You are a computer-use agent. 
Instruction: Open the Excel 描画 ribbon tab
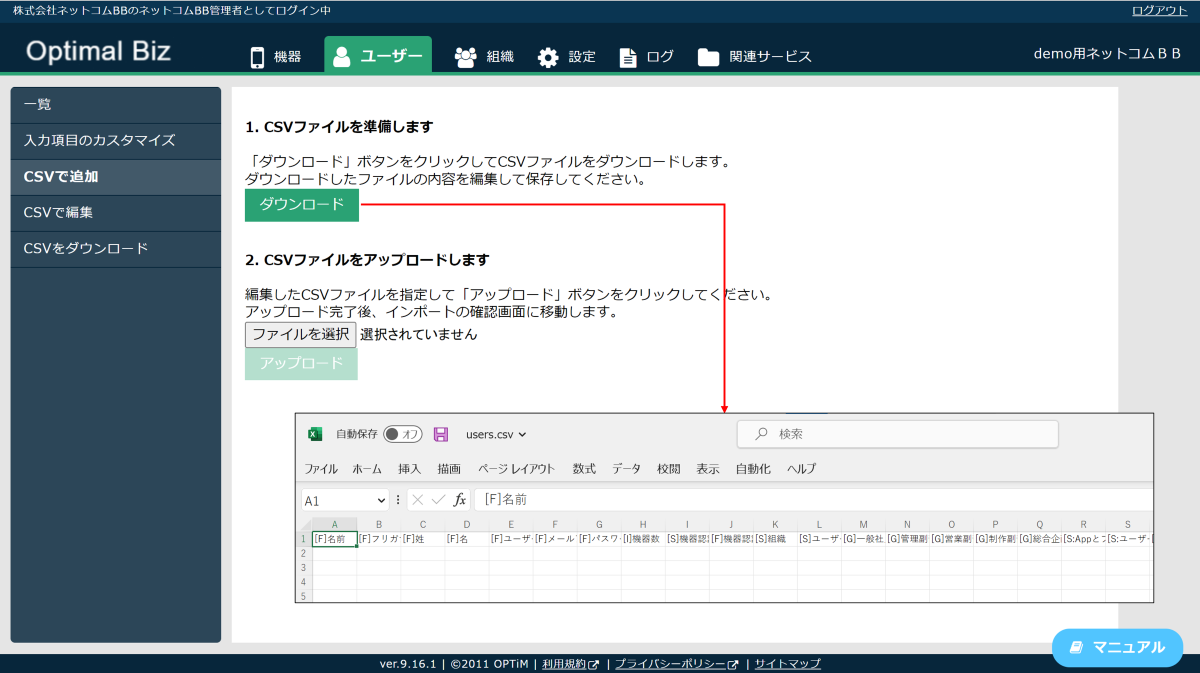[449, 468]
